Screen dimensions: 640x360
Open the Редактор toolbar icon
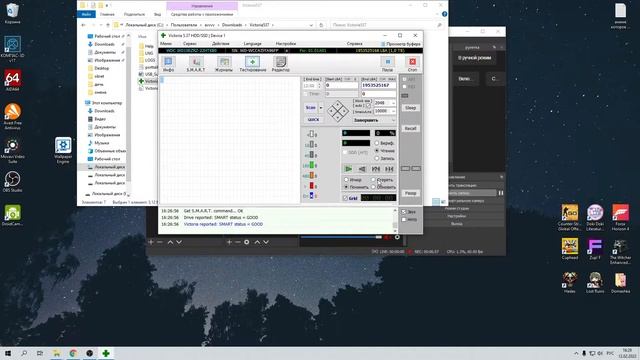coord(281,64)
